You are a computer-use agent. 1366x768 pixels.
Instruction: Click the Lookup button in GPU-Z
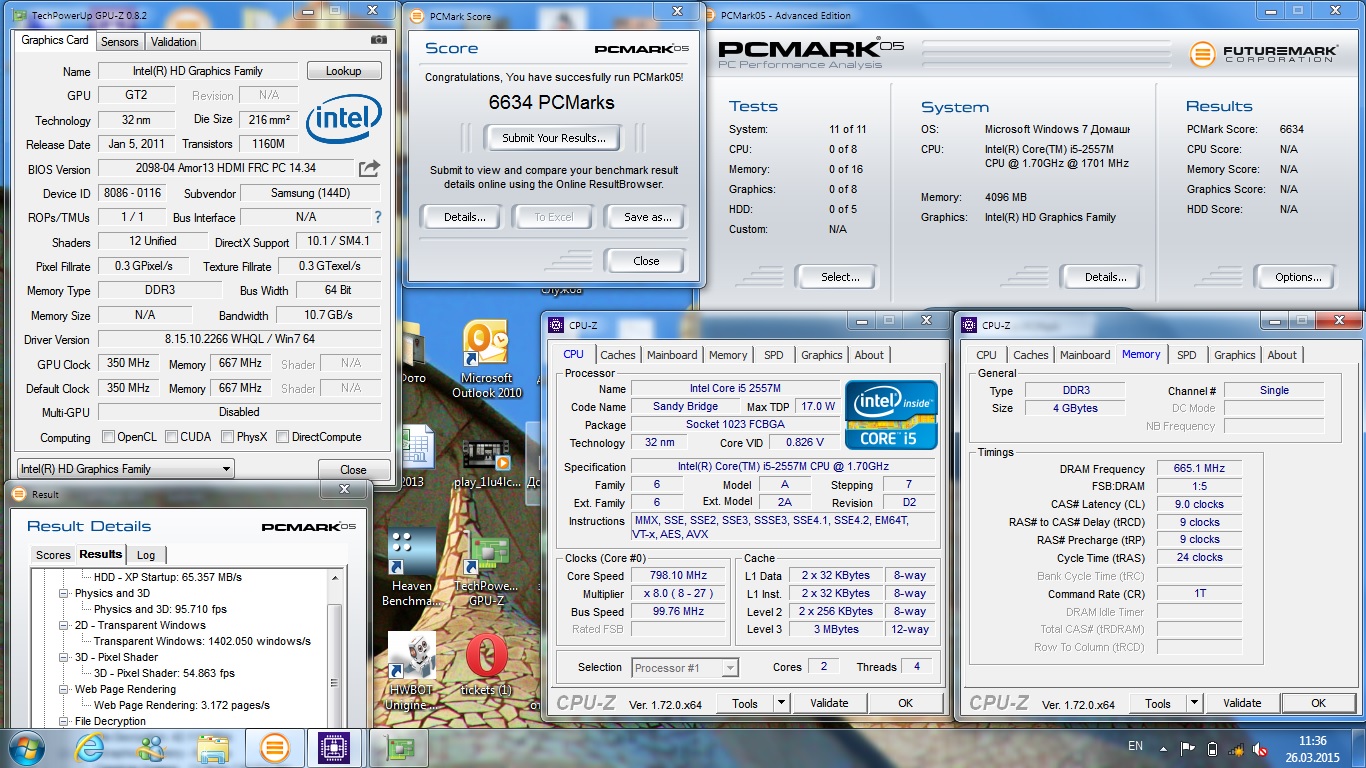pyautogui.click(x=343, y=71)
